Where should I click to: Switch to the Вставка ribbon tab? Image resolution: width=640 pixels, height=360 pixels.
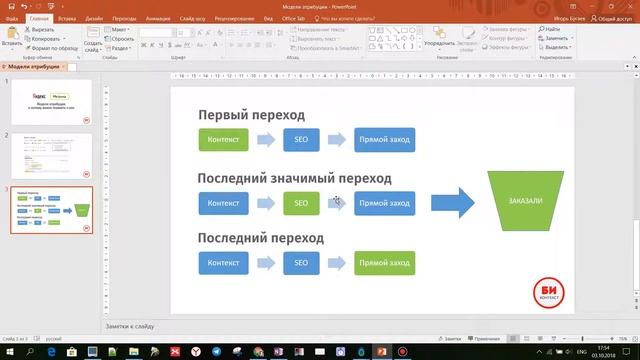(x=67, y=19)
